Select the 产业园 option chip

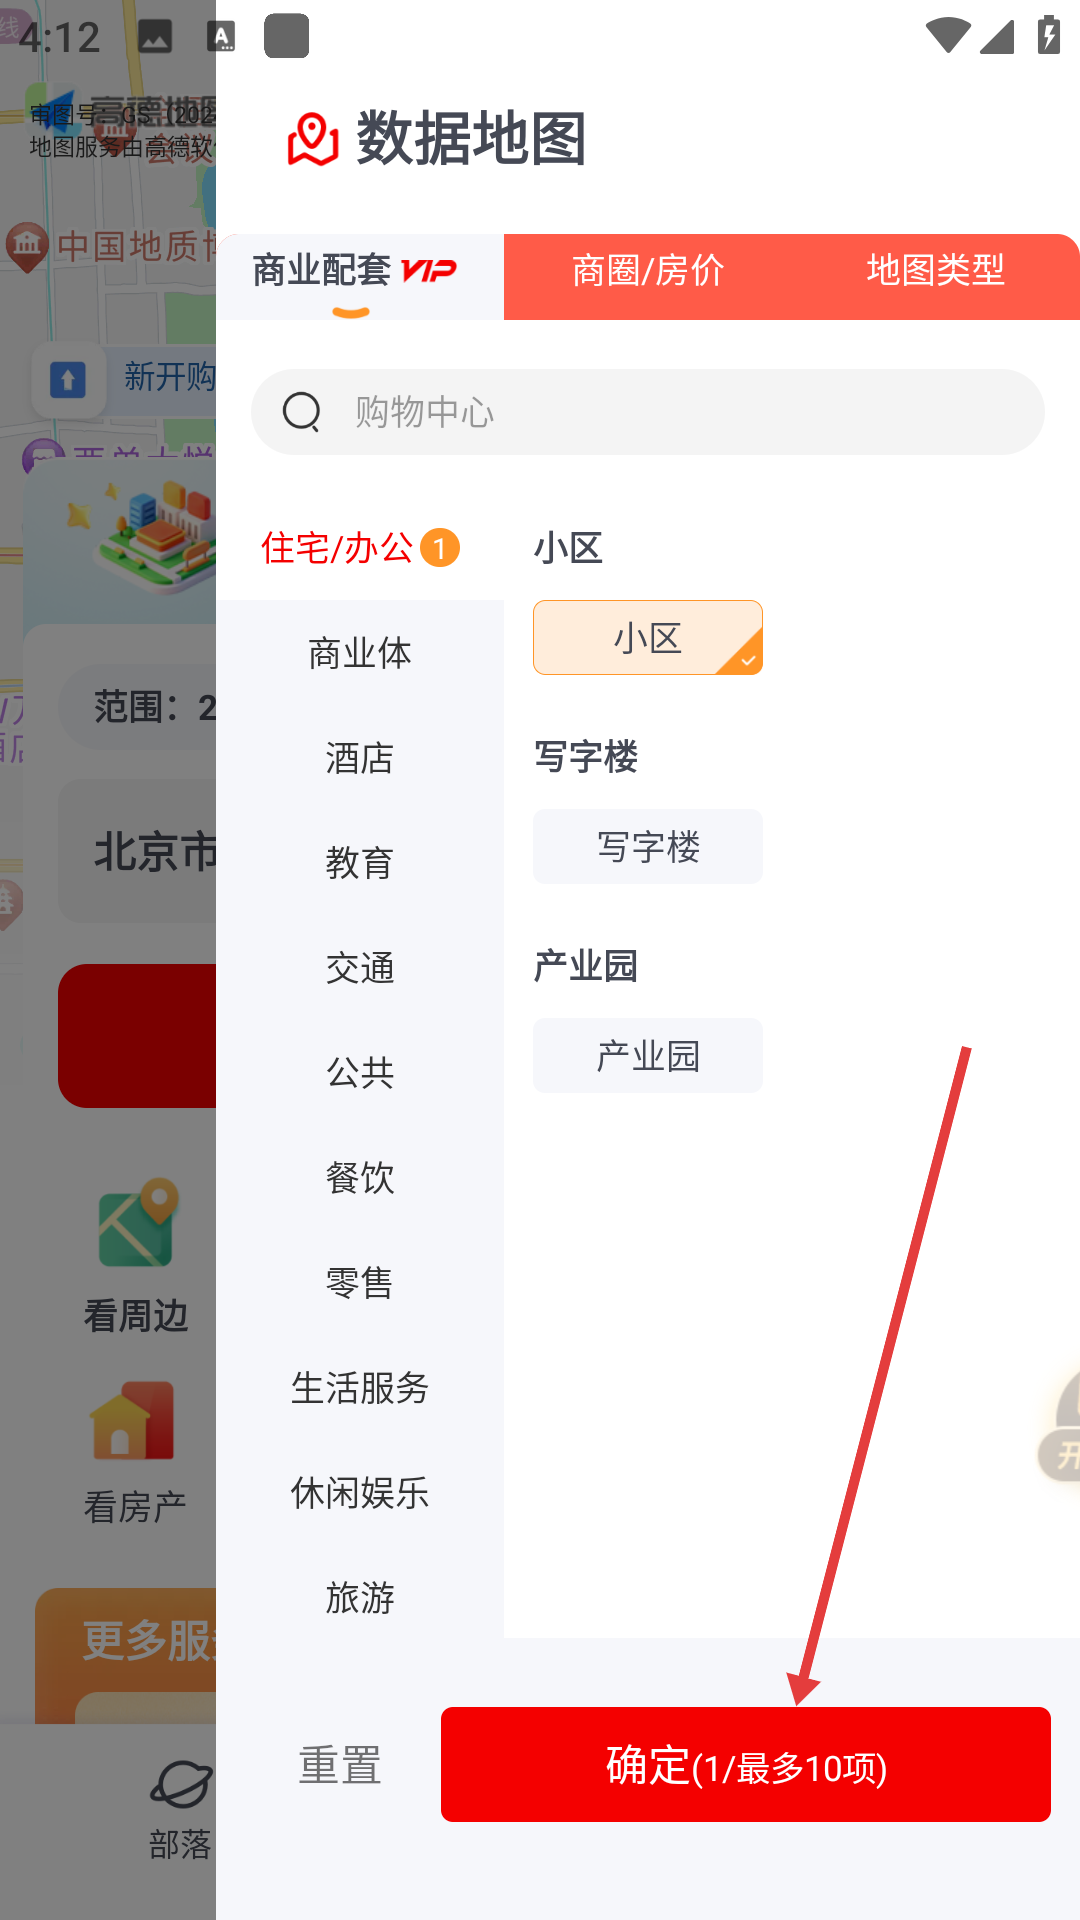click(648, 1056)
